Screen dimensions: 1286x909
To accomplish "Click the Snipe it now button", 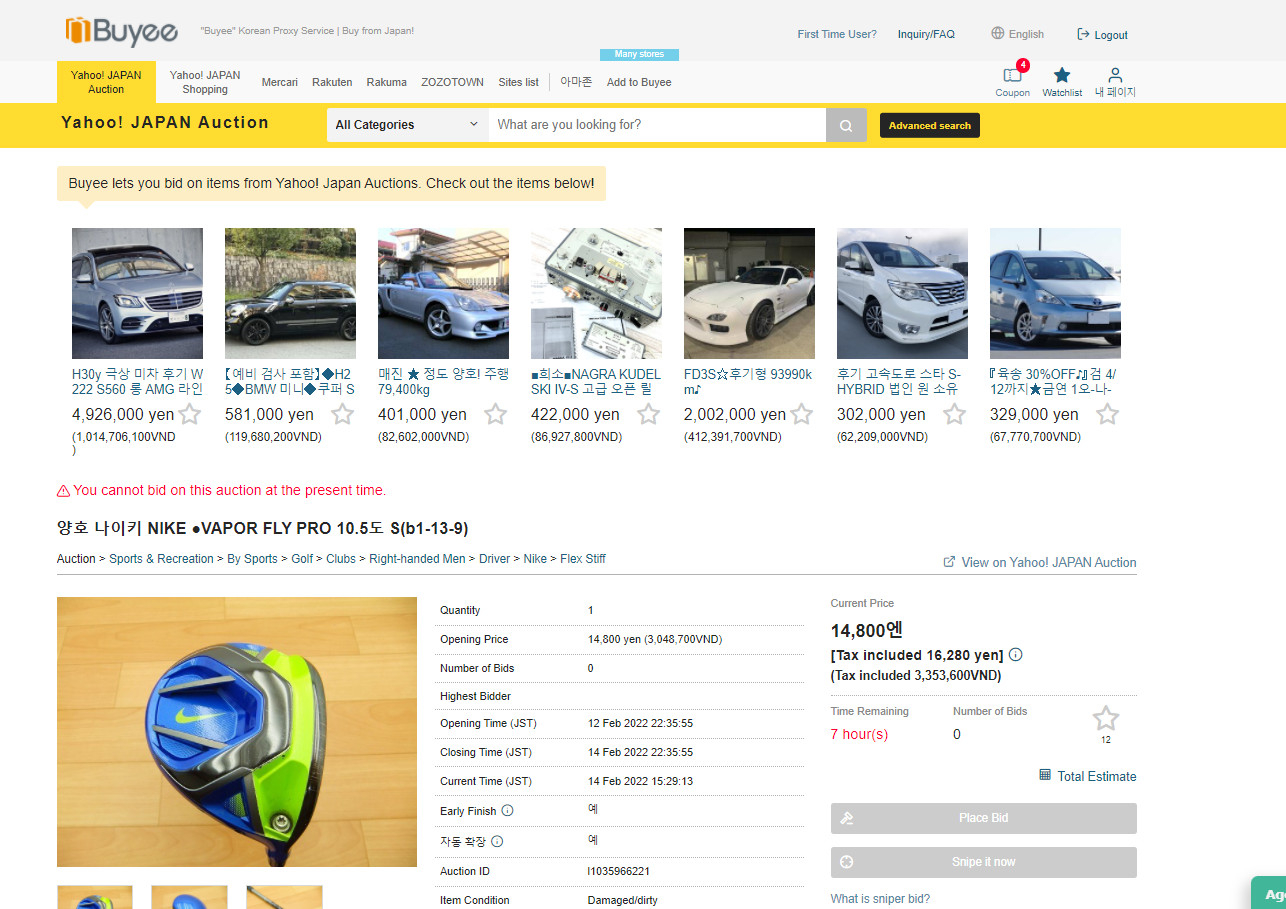I will [984, 862].
